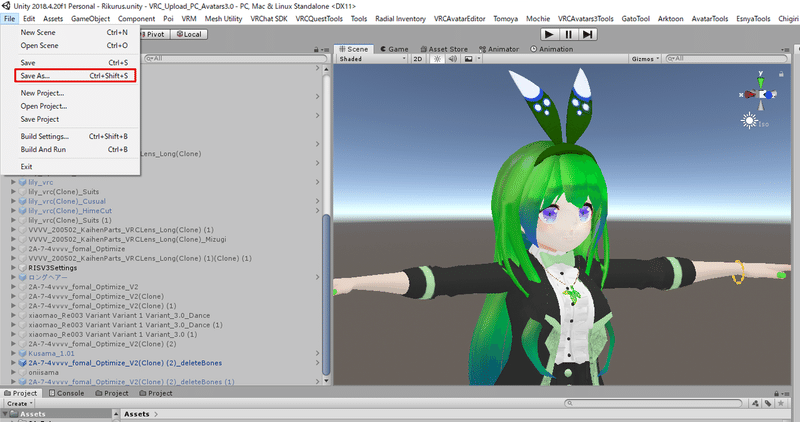The image size is (800, 422).
Task: Toggle scene audio speaker icon
Action: tap(453, 59)
